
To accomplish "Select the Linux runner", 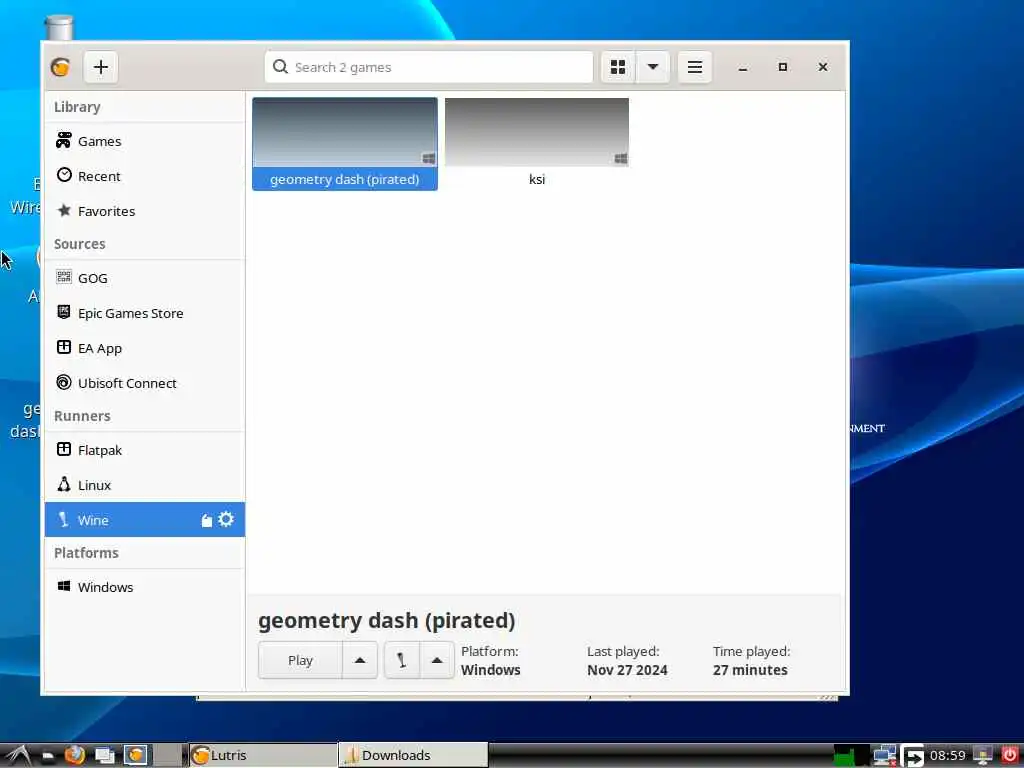I will 145,485.
